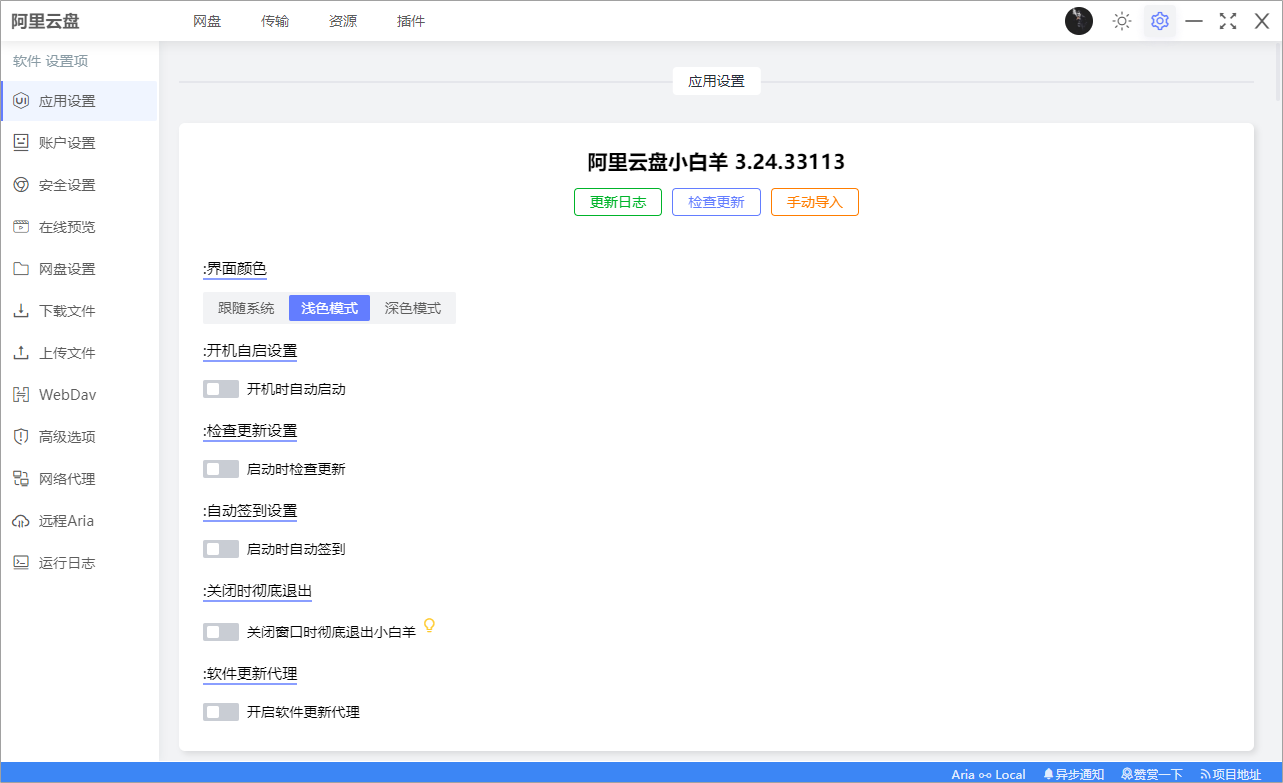Select 深色模式 color mode
1283x783 pixels.
pyautogui.click(x=413, y=308)
